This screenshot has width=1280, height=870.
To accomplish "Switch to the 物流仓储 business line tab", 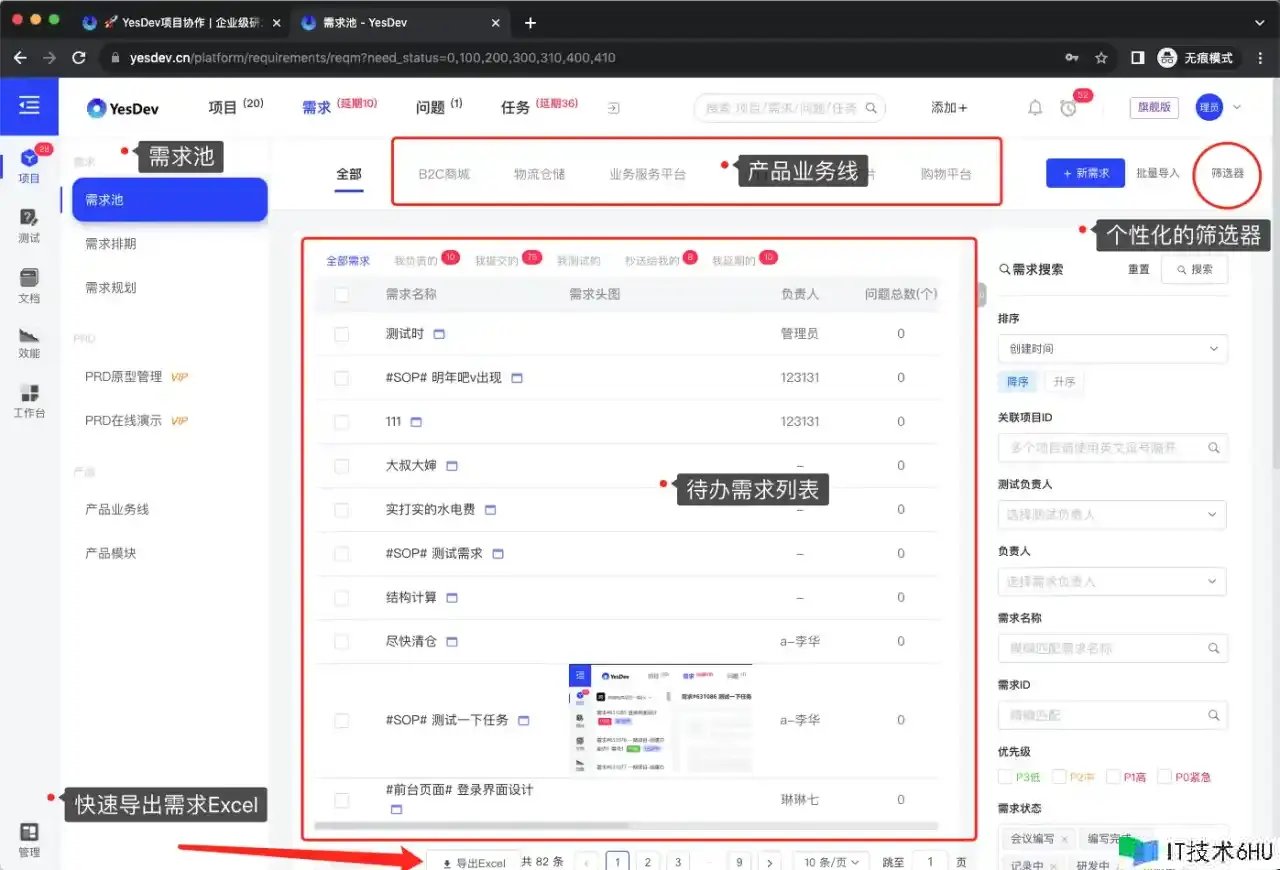I will pos(539,174).
